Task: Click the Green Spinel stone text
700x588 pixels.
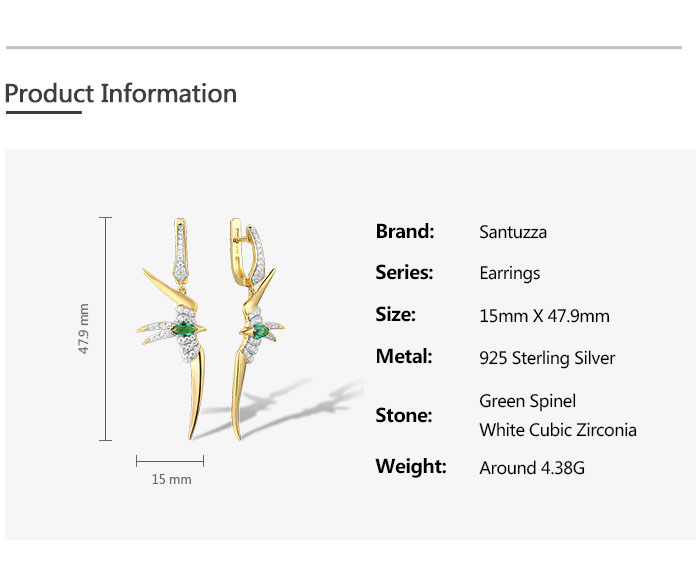Action: 528,401
